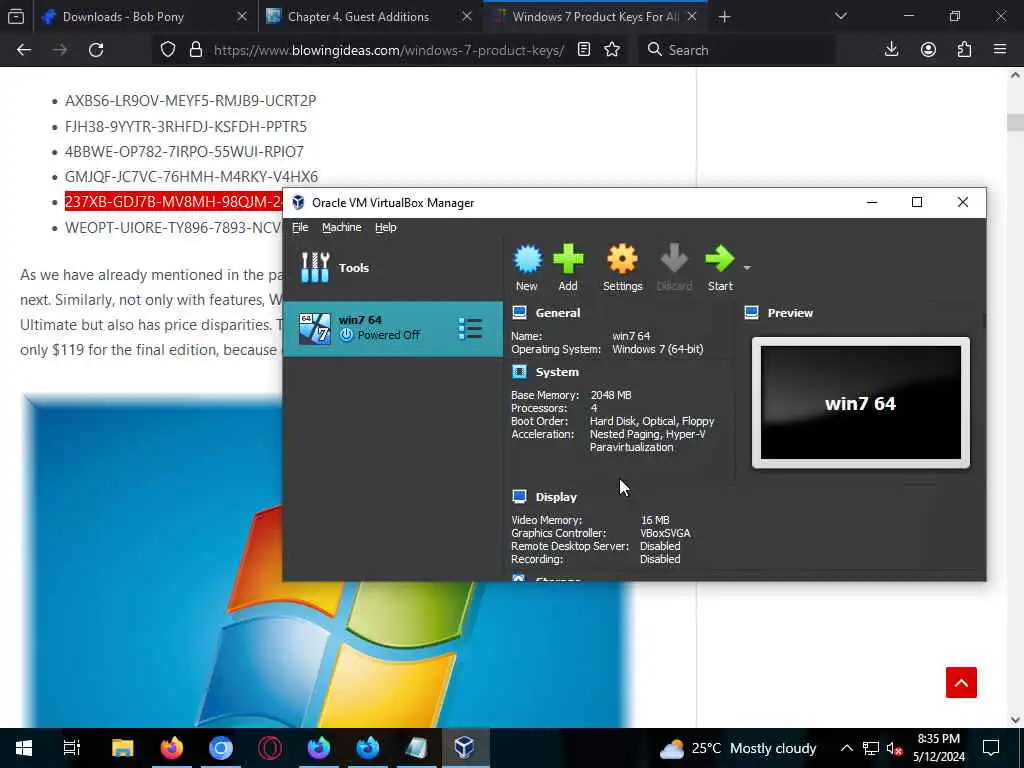
Task: Show hidden system tray icons
Action: point(846,748)
